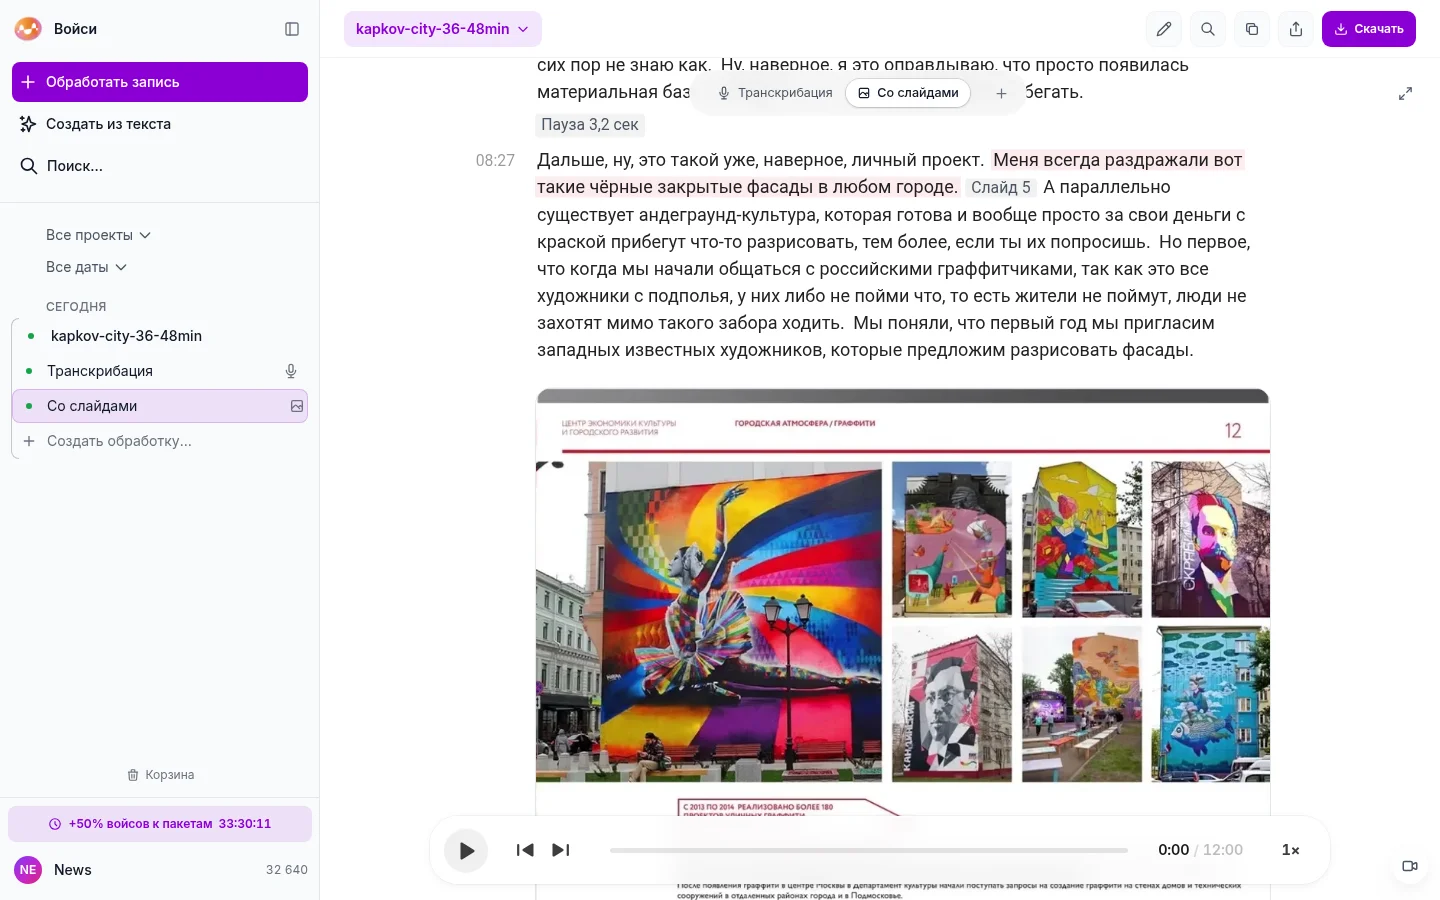Click microphone icon next to Транскрибация

point(291,371)
